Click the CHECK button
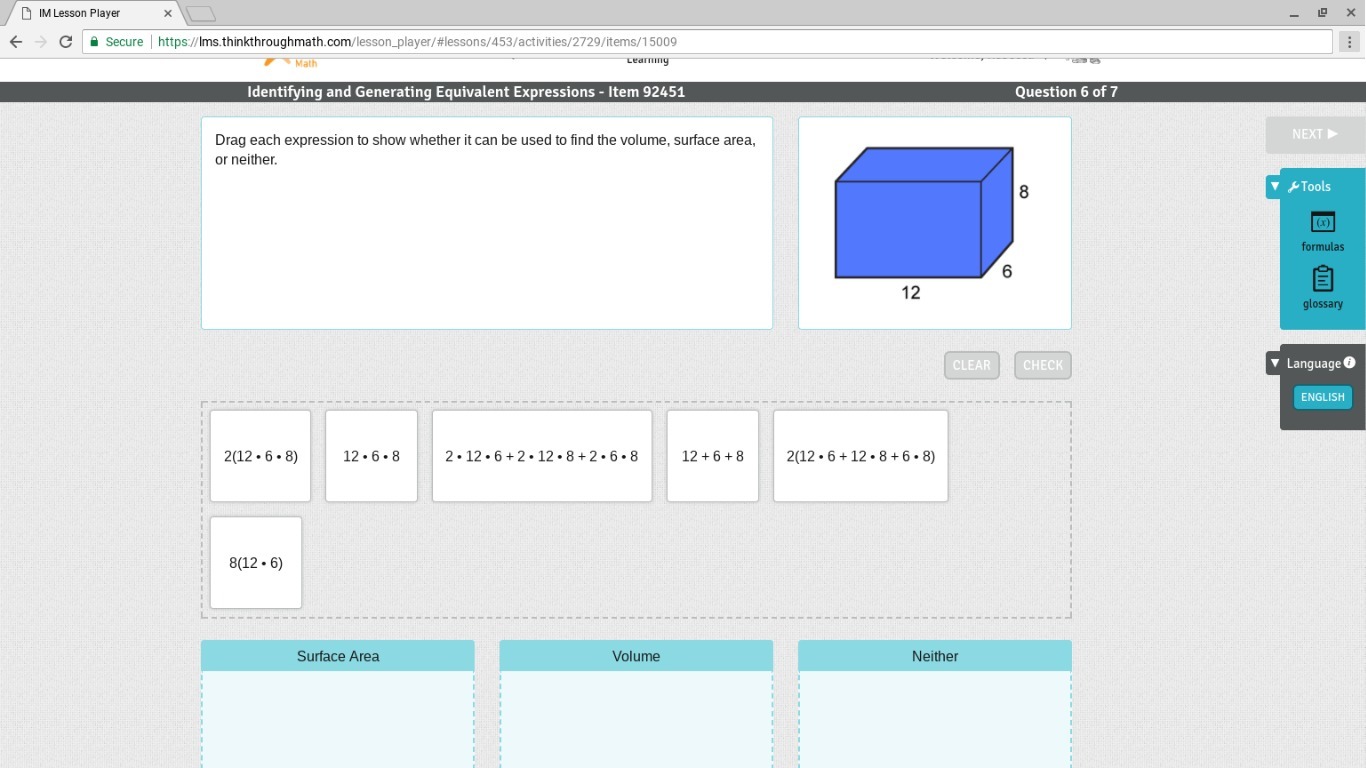The width and height of the screenshot is (1366, 768). (x=1043, y=365)
